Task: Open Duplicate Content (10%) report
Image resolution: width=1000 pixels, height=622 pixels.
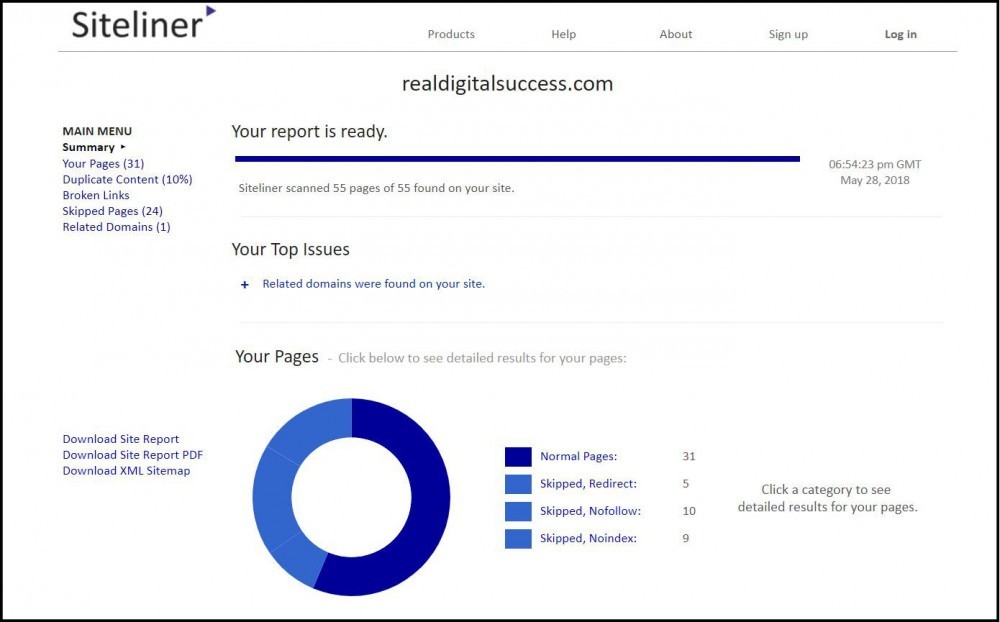Action: tap(128, 179)
